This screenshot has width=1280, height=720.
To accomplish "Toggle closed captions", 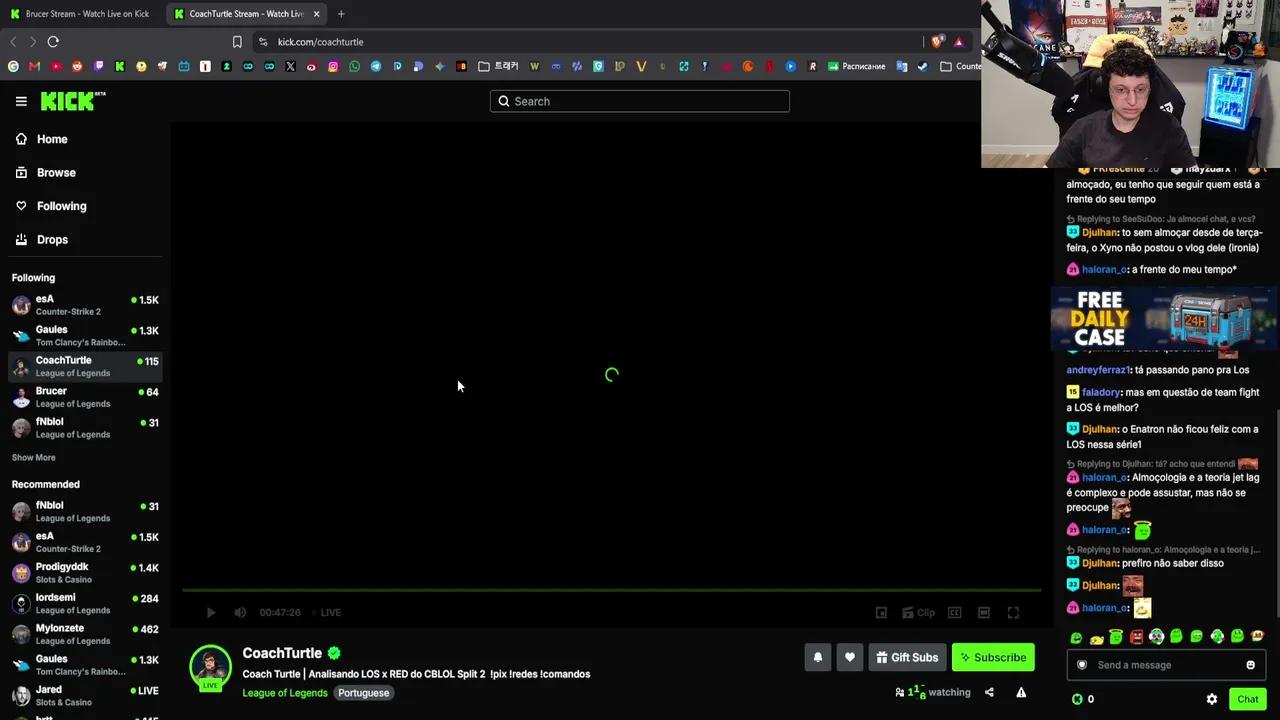I will 954,612.
